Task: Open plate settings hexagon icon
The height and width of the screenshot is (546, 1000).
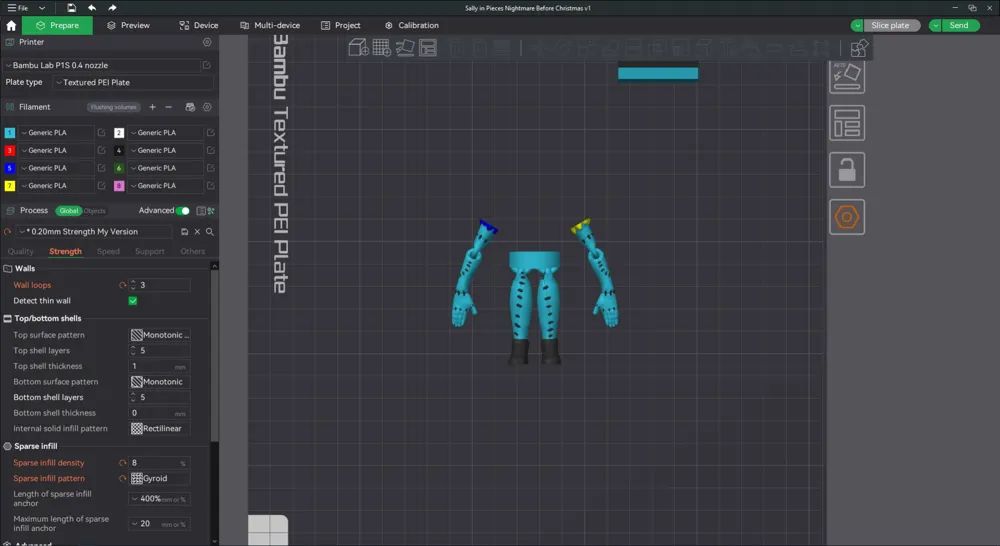Action: click(x=847, y=218)
